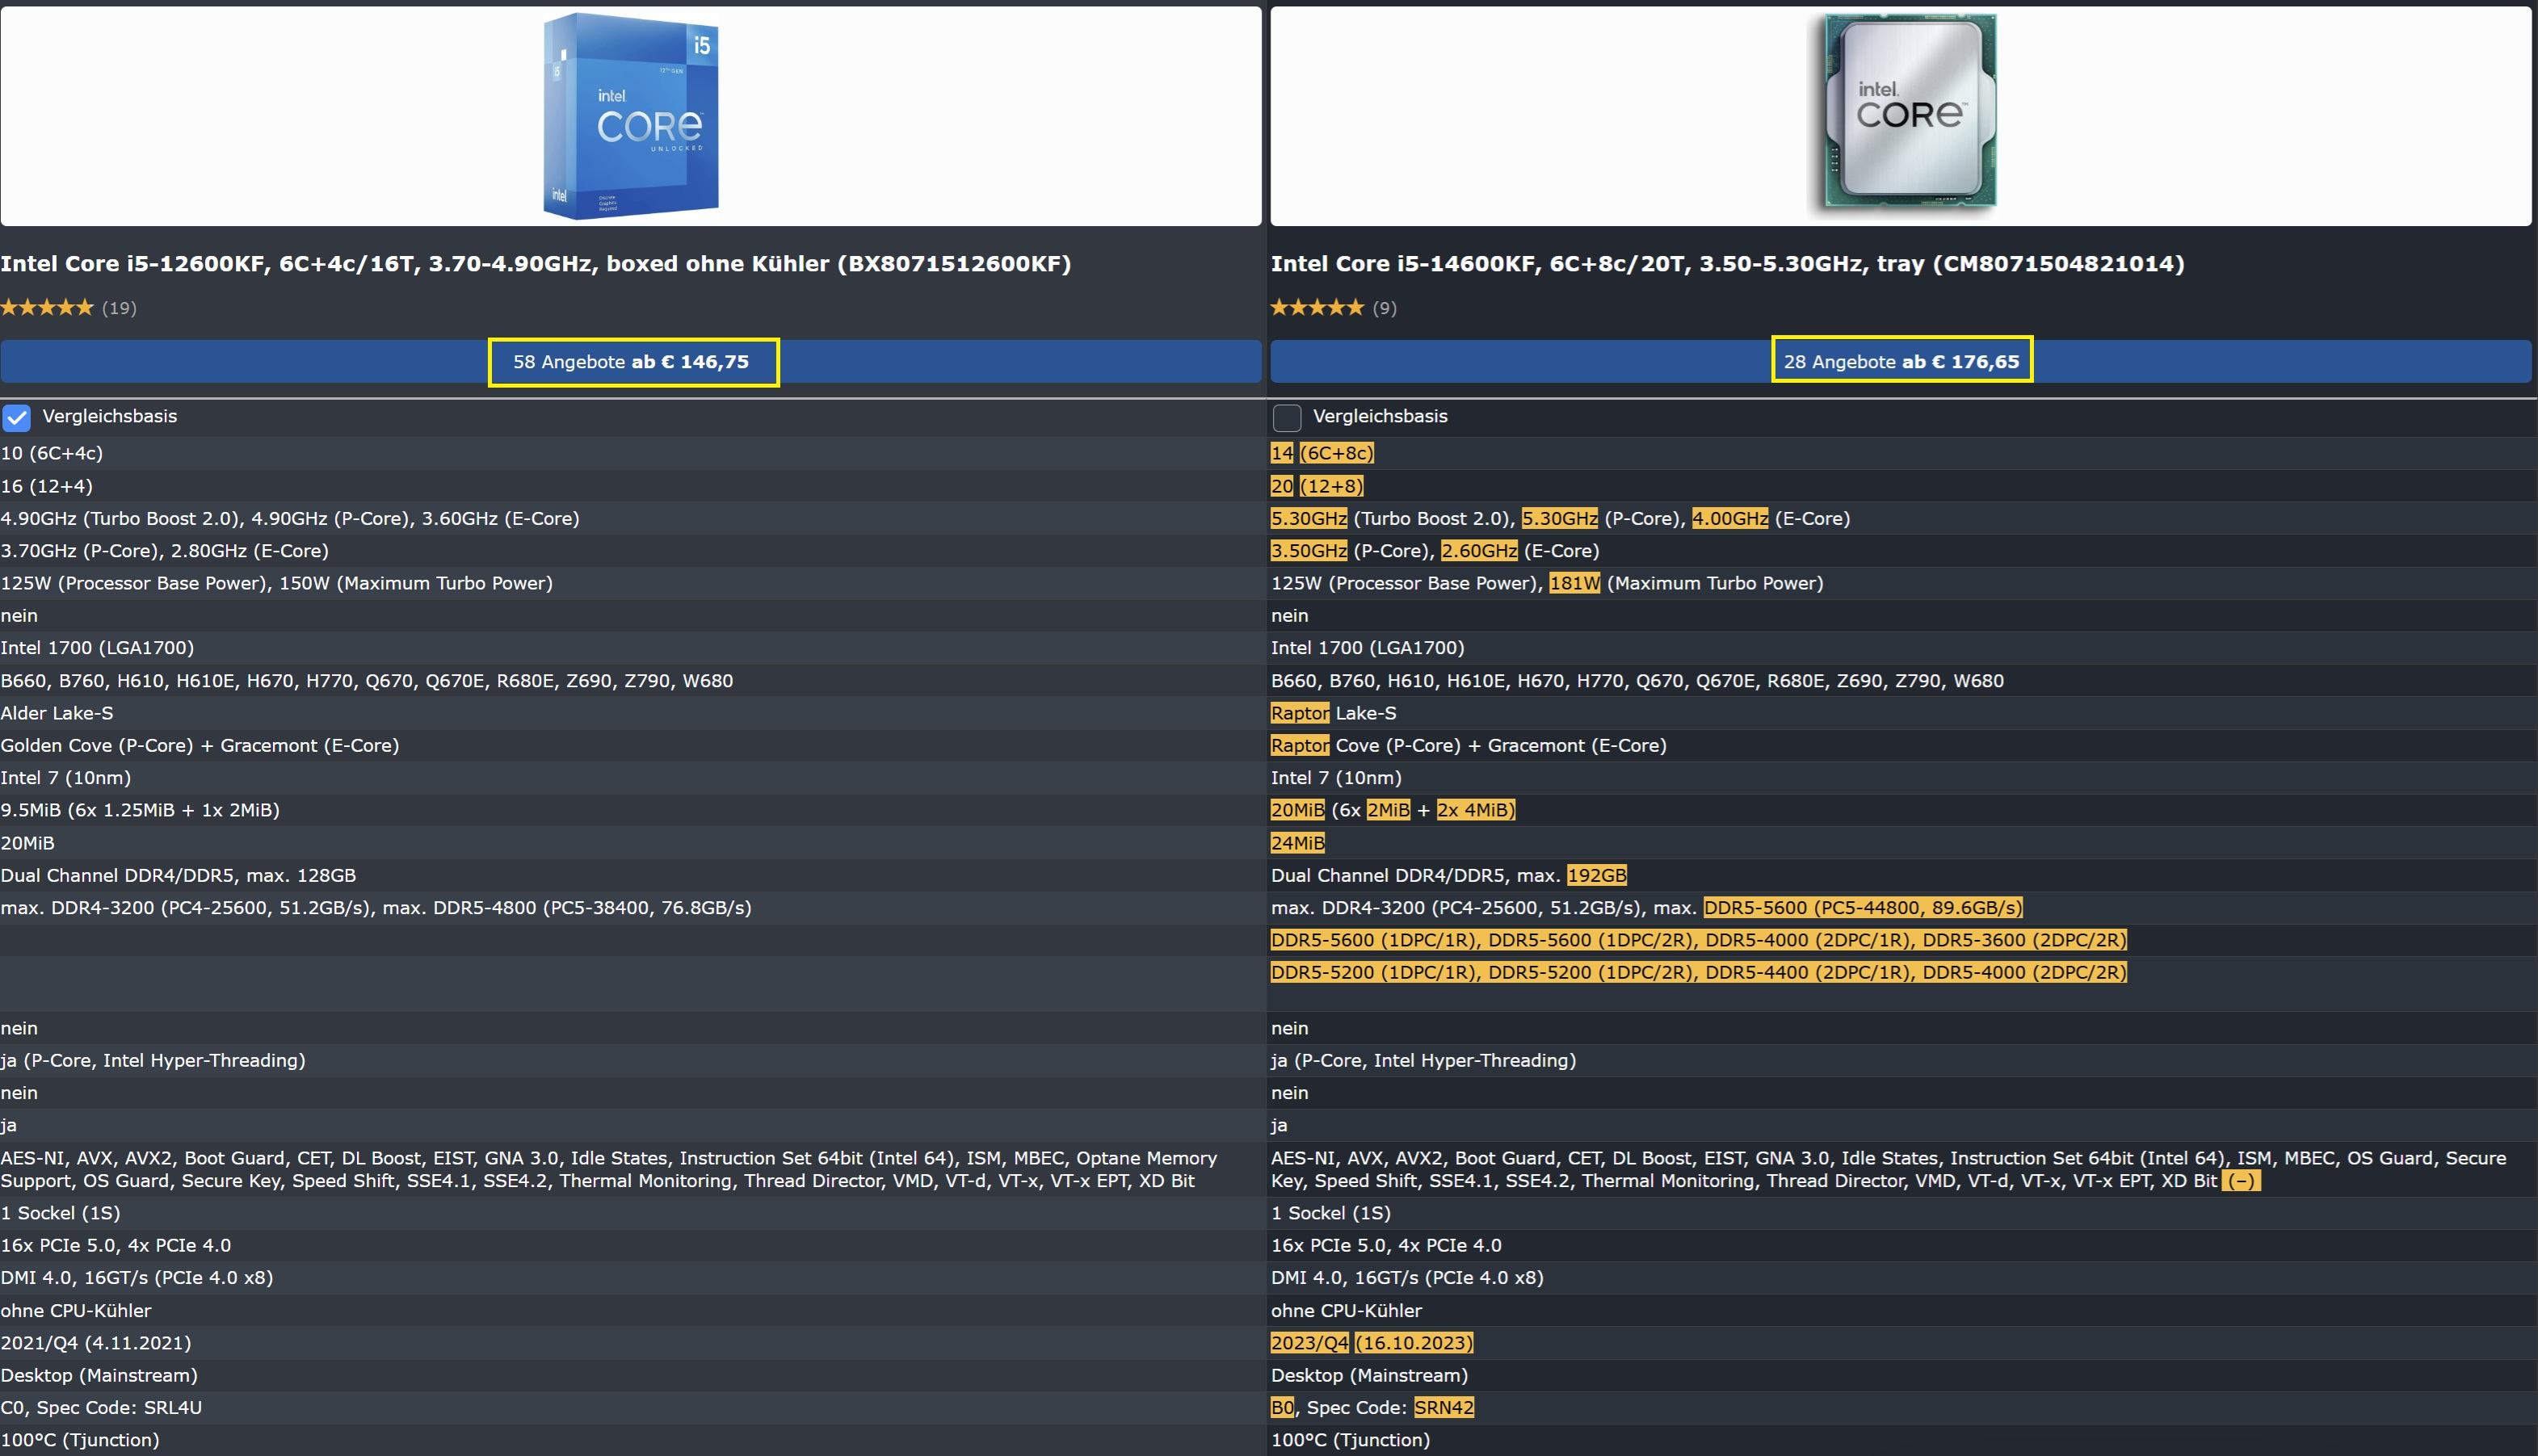Click the 28 Angebote ab € 176,65 button
The height and width of the screenshot is (1456, 2538).
[1901, 362]
